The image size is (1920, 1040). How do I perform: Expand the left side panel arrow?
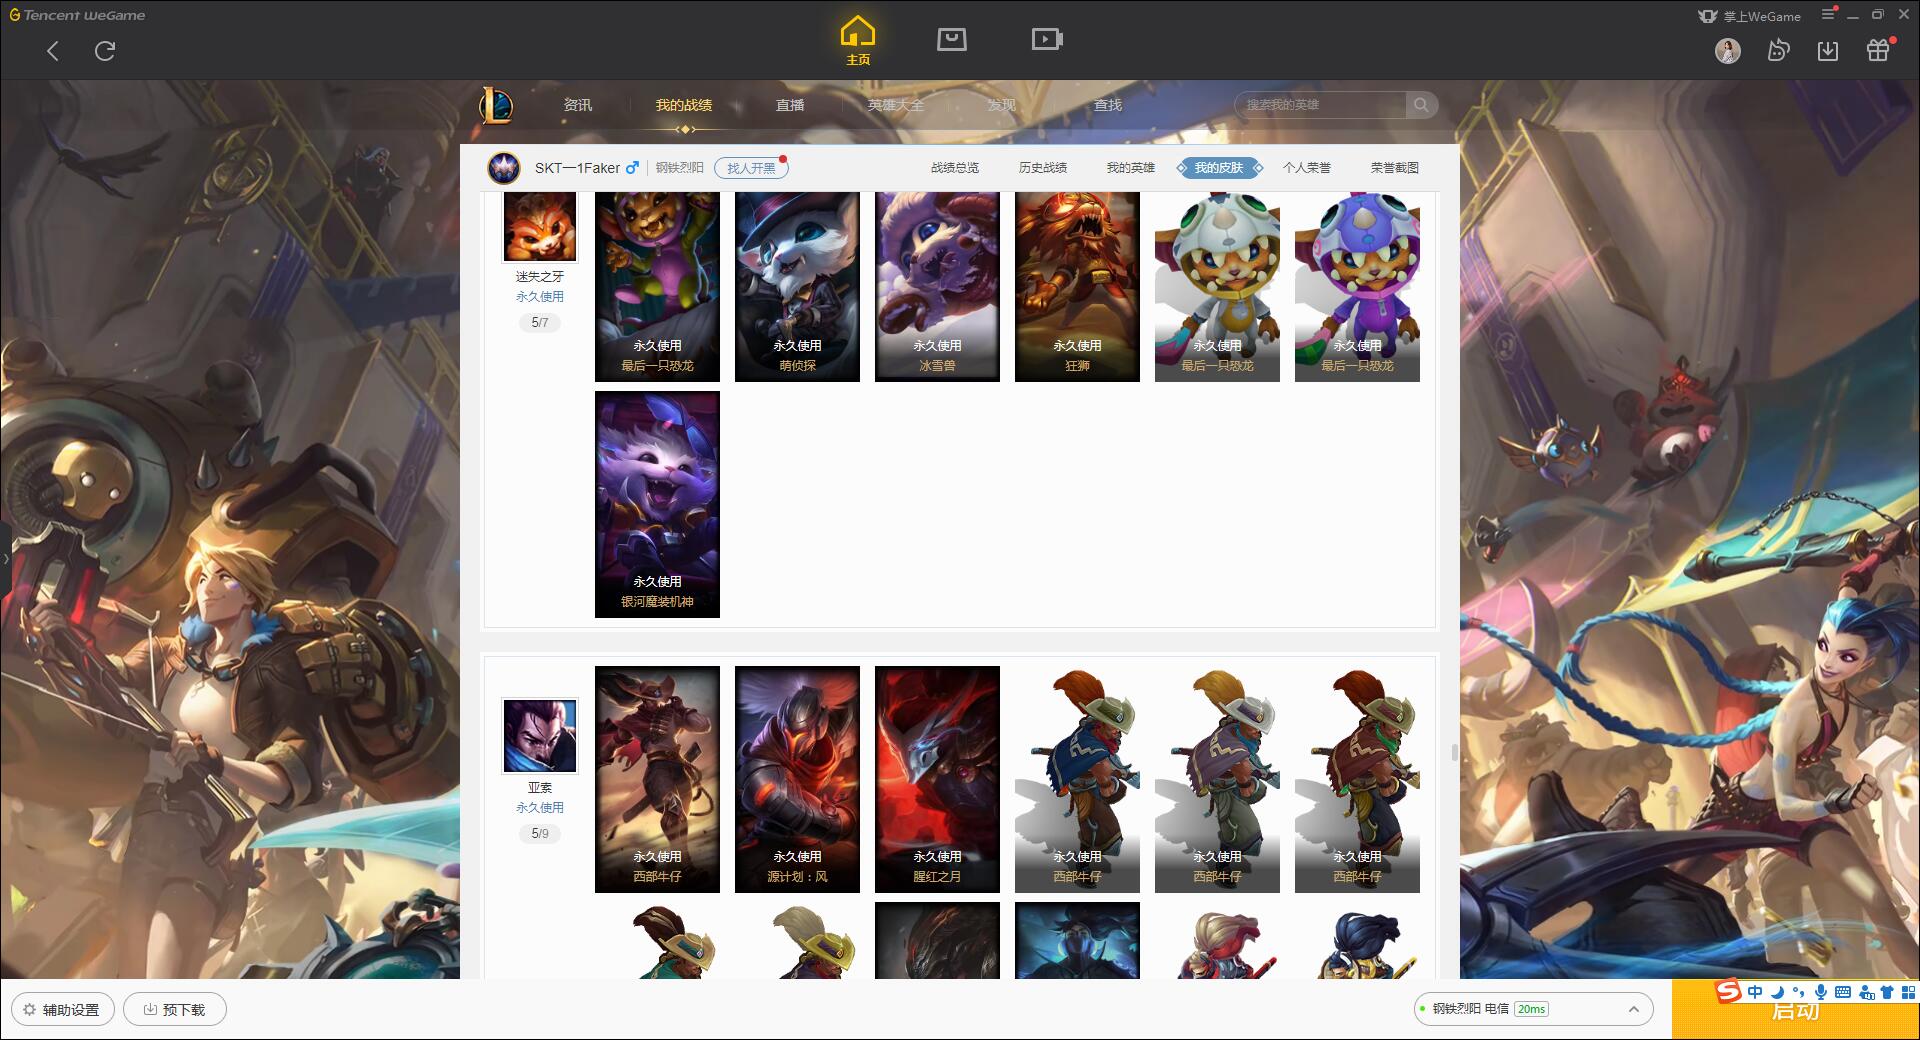tap(5, 558)
